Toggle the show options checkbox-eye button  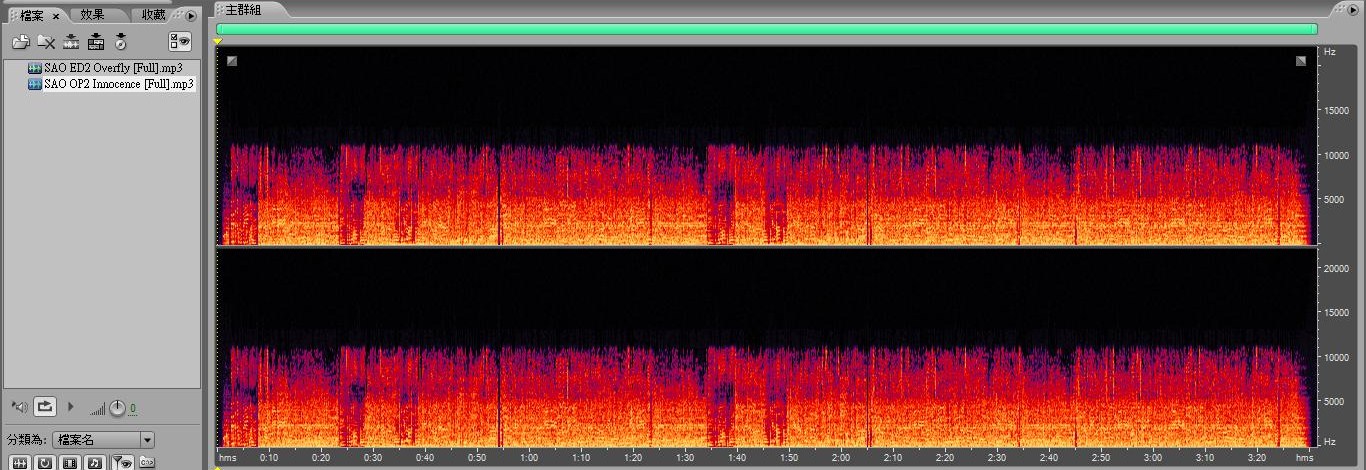(x=180, y=42)
